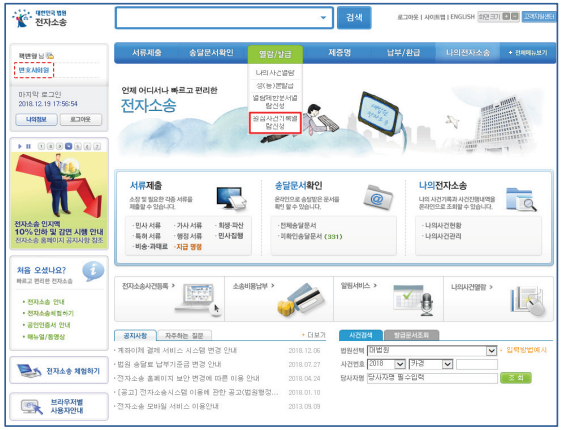This screenshot has height=430, width=565.
Task: Open 민사집행 submission link
Action: [x=230, y=236]
